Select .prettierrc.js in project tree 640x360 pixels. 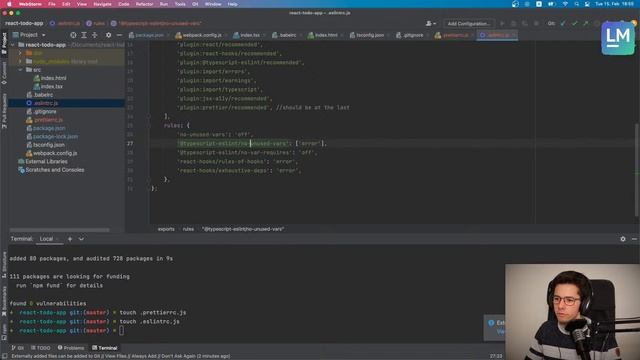(x=48, y=120)
